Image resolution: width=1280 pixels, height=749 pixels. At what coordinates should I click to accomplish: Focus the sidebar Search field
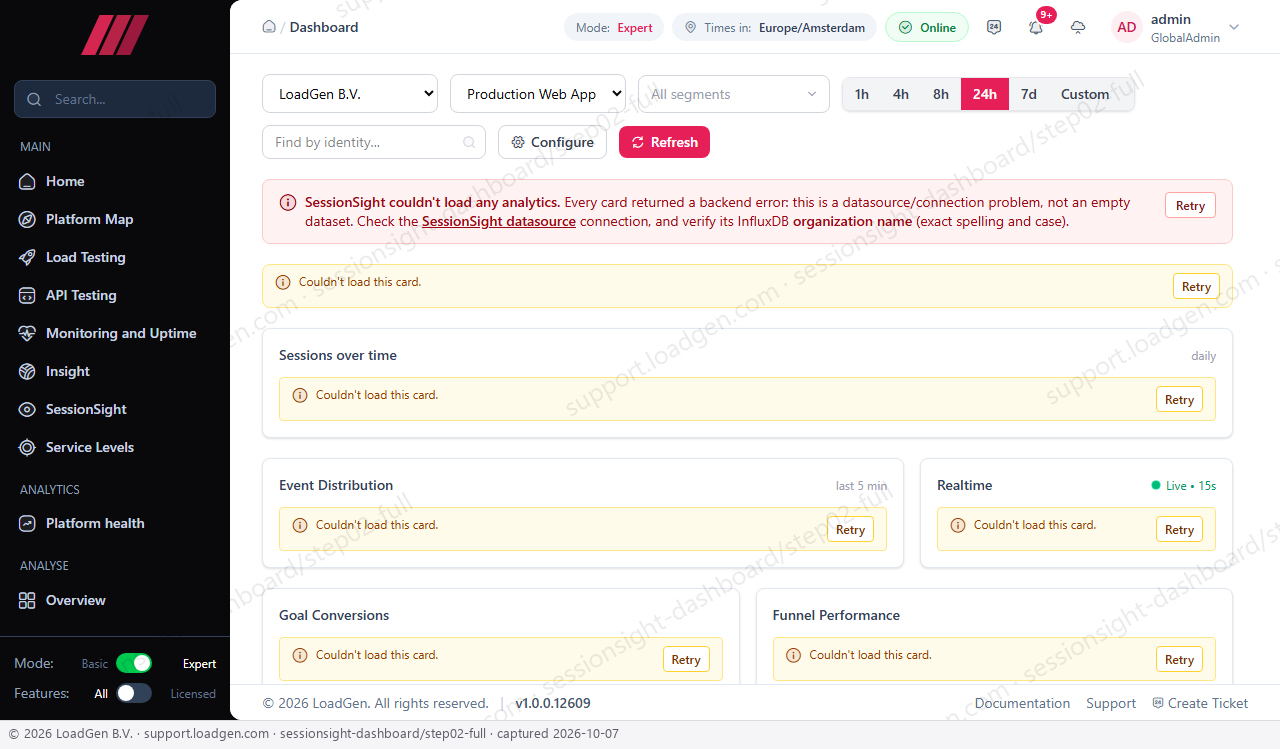click(115, 99)
